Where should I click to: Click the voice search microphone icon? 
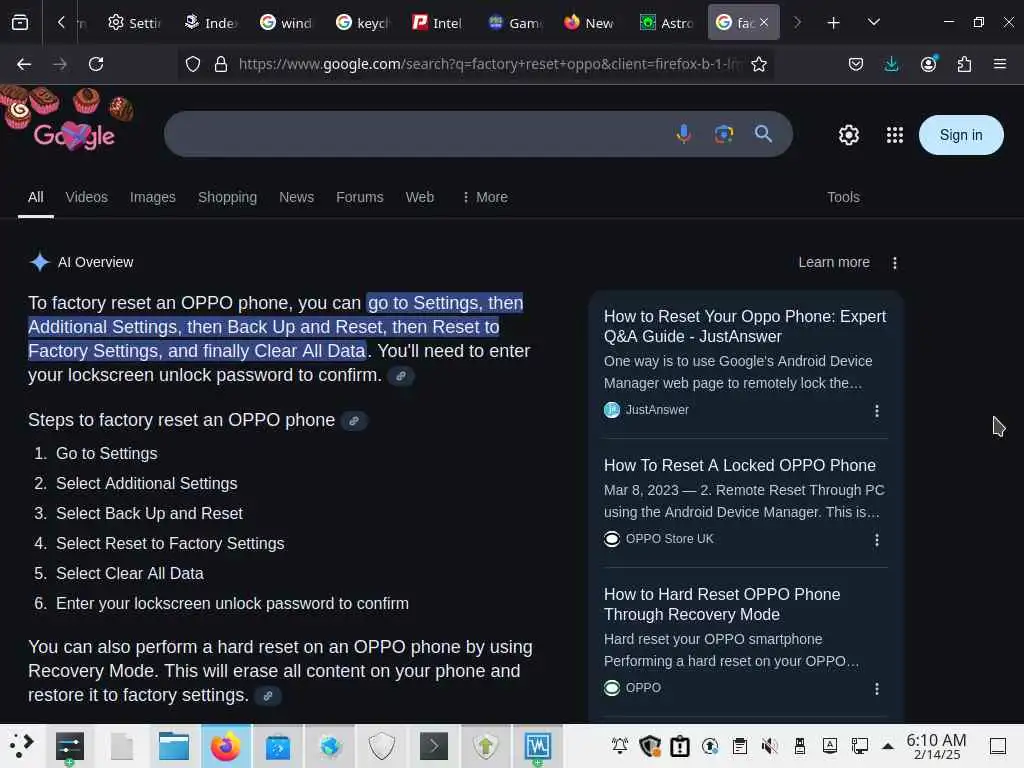(684, 134)
